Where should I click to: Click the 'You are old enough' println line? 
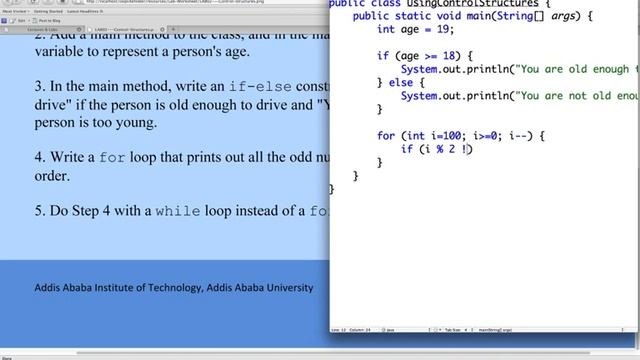(x=520, y=69)
